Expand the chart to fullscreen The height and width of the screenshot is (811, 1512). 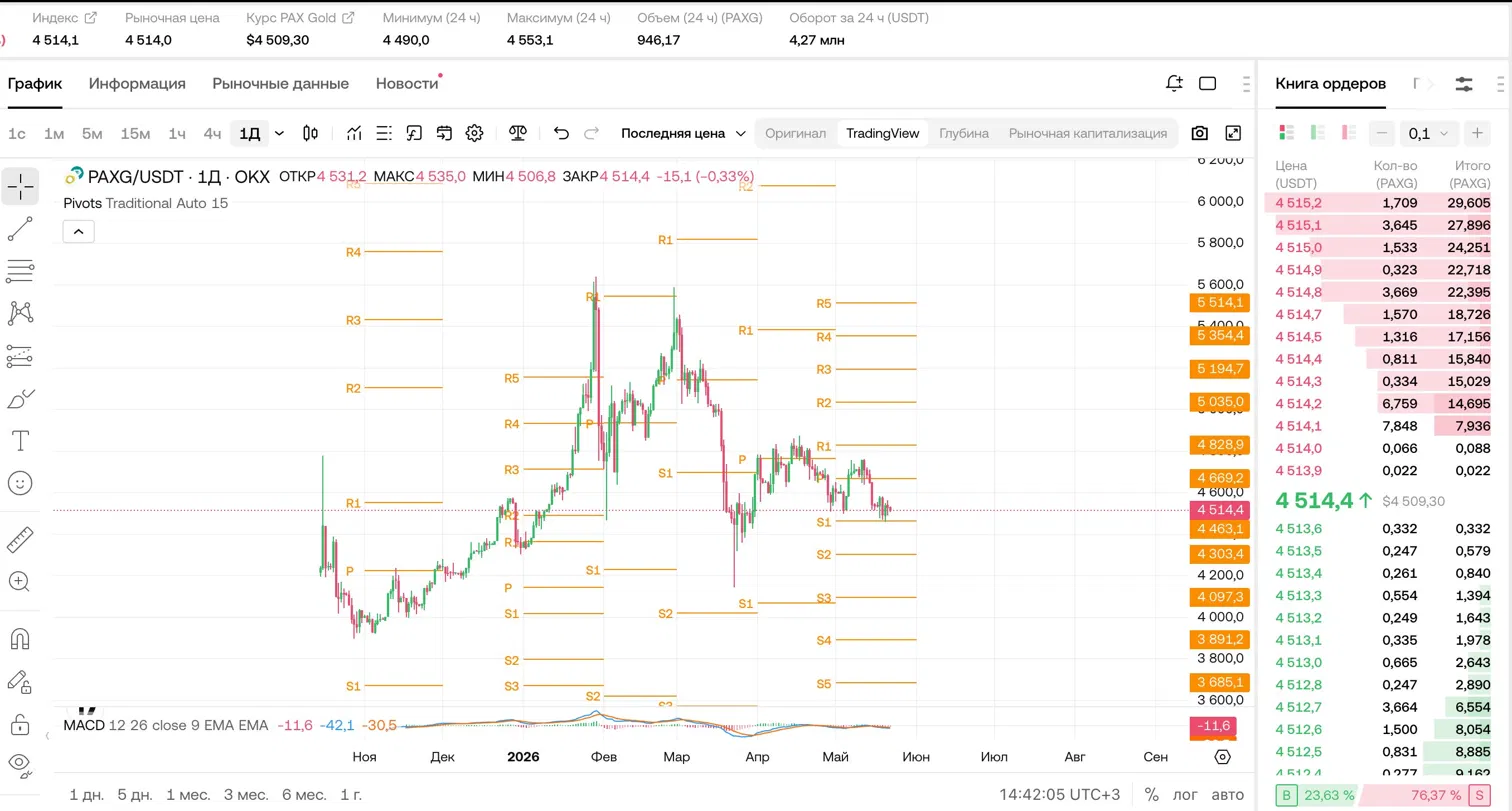pyautogui.click(x=1233, y=133)
